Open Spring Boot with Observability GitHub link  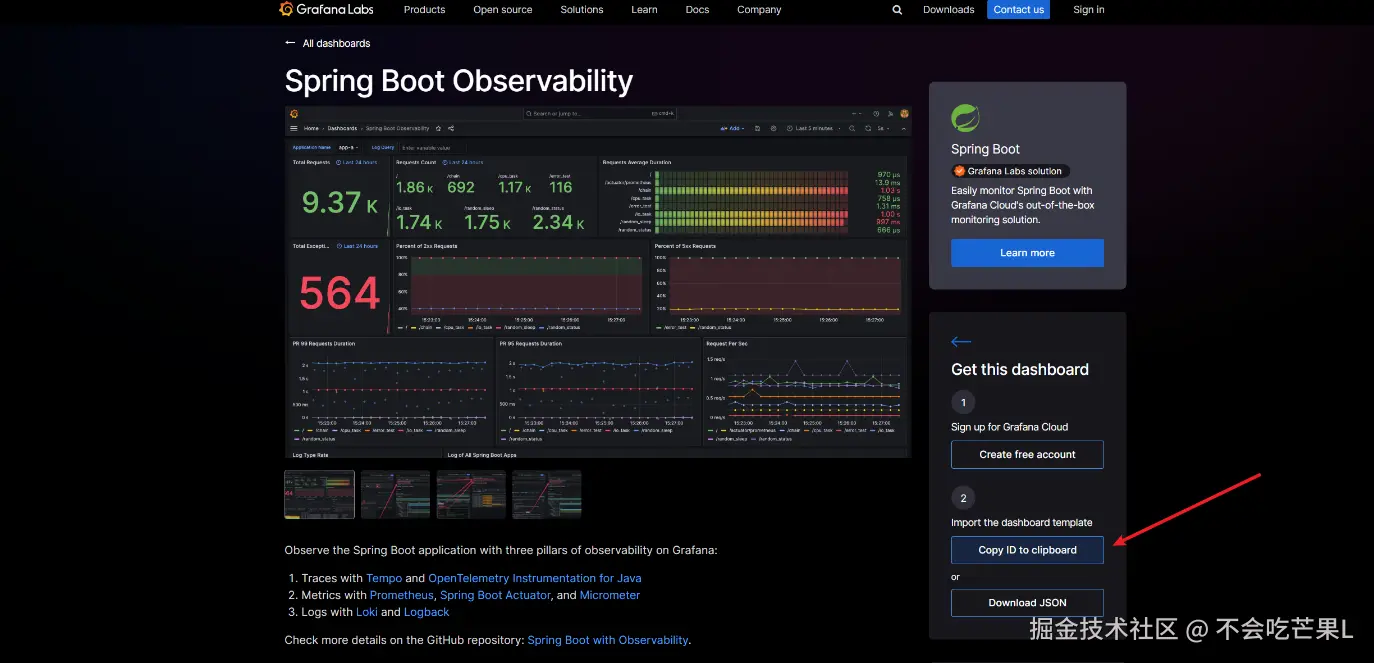608,640
